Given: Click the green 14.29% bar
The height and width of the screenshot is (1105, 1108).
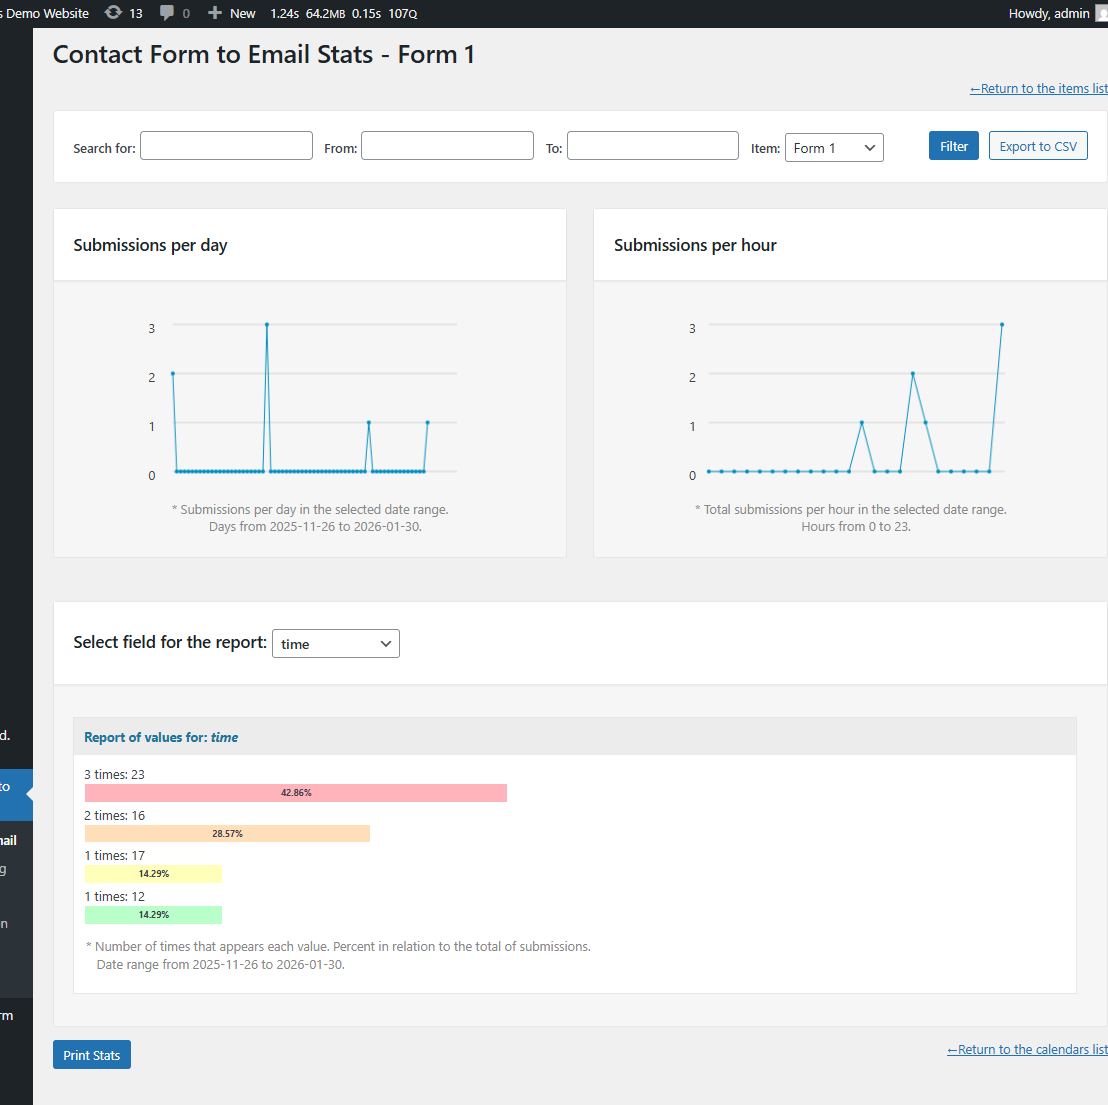Looking at the screenshot, I should click(153, 915).
